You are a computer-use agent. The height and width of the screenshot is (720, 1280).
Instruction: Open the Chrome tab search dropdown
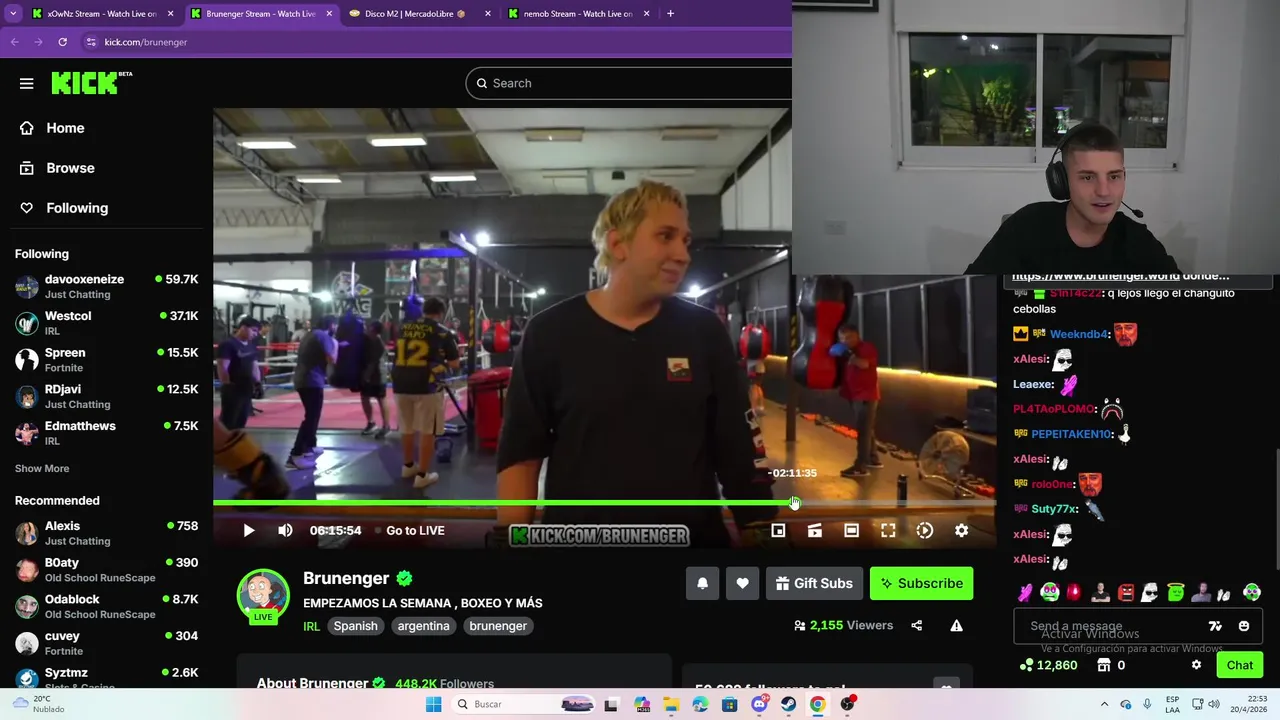click(13, 14)
